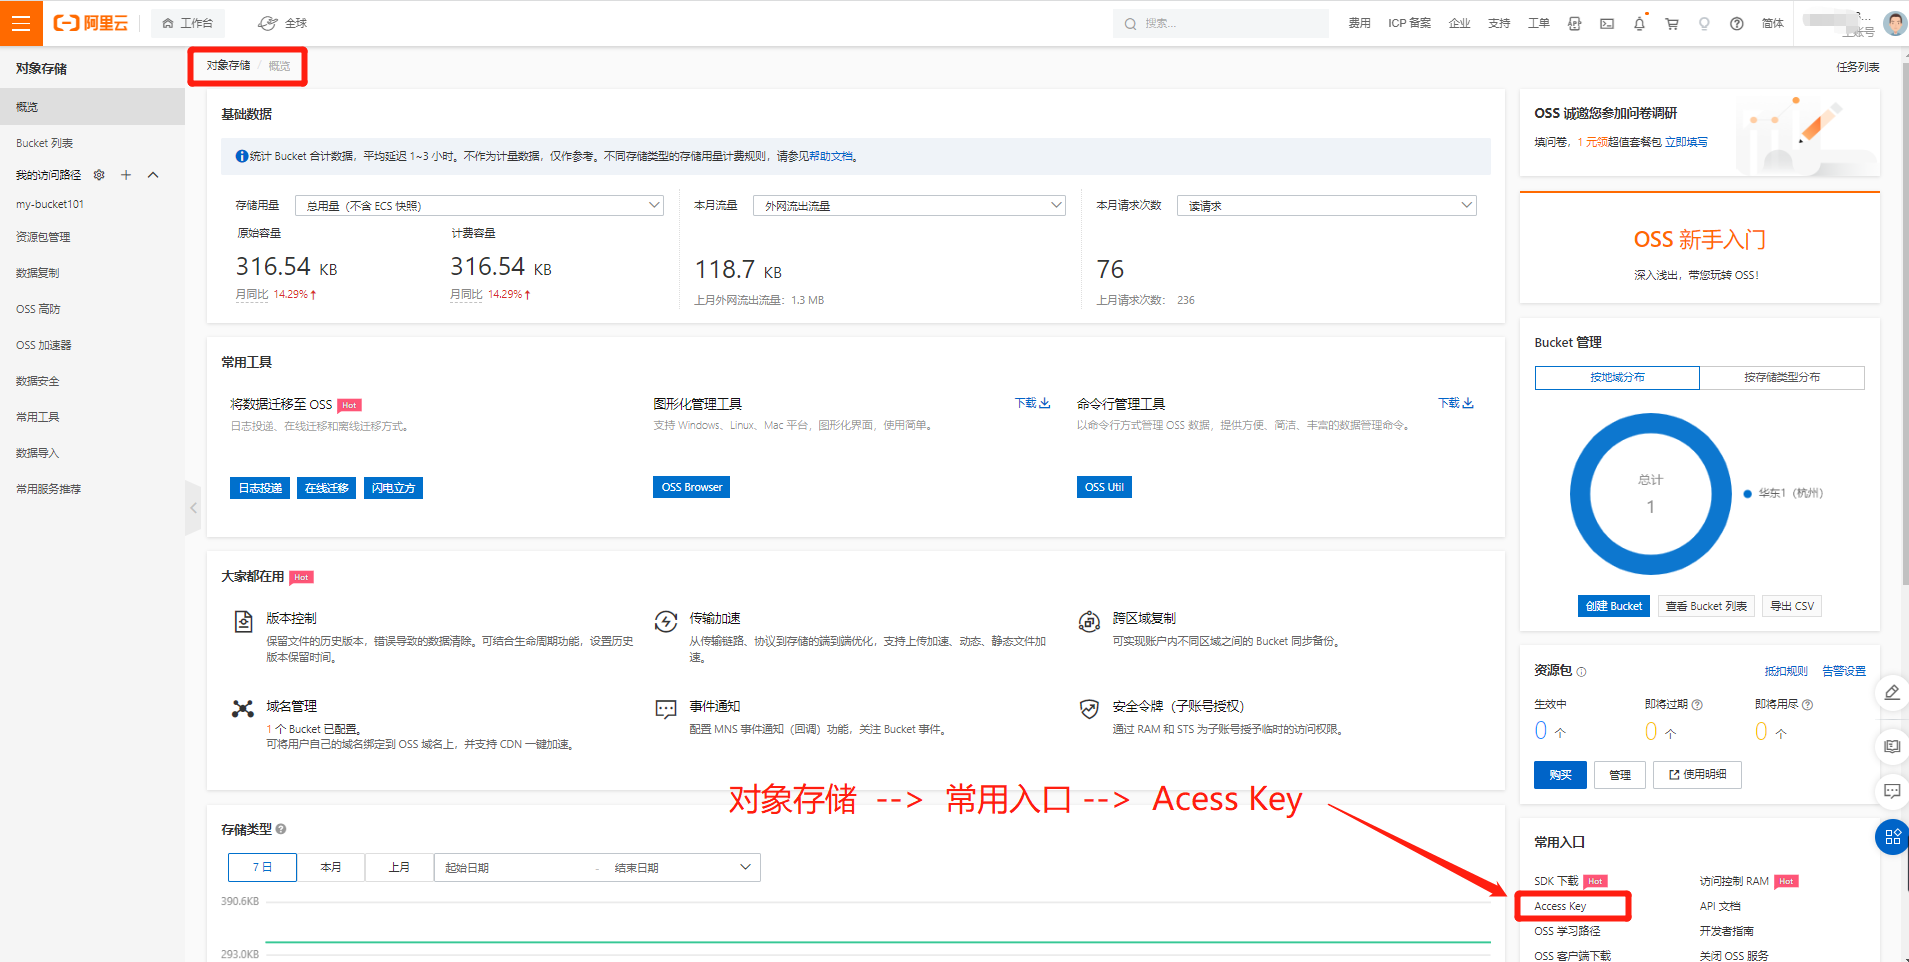Open the notifications bell
The image size is (1909, 962).
(x=1639, y=24)
